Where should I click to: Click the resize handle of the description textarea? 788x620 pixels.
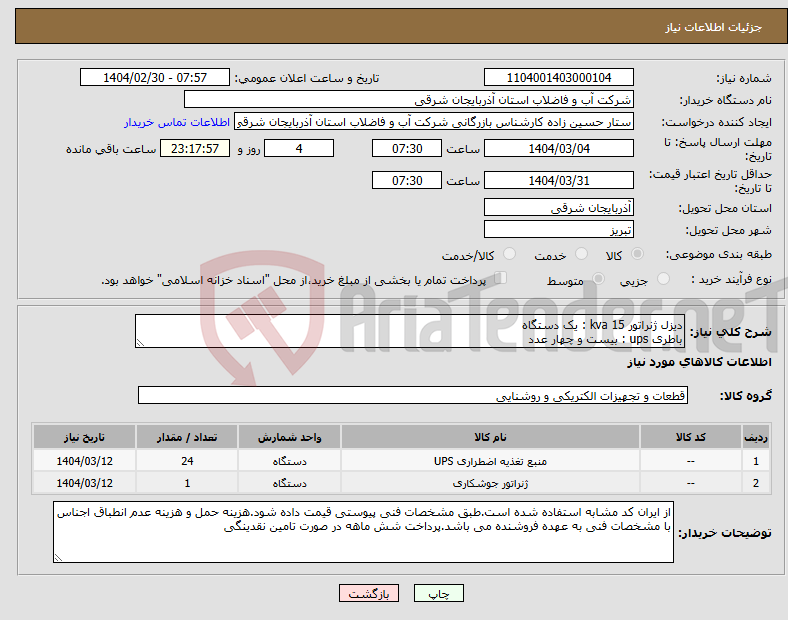[140, 343]
